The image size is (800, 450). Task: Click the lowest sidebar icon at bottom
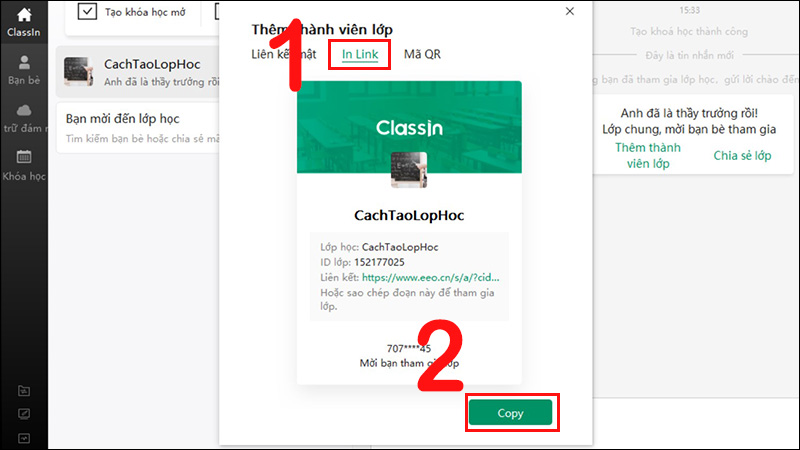(24, 438)
